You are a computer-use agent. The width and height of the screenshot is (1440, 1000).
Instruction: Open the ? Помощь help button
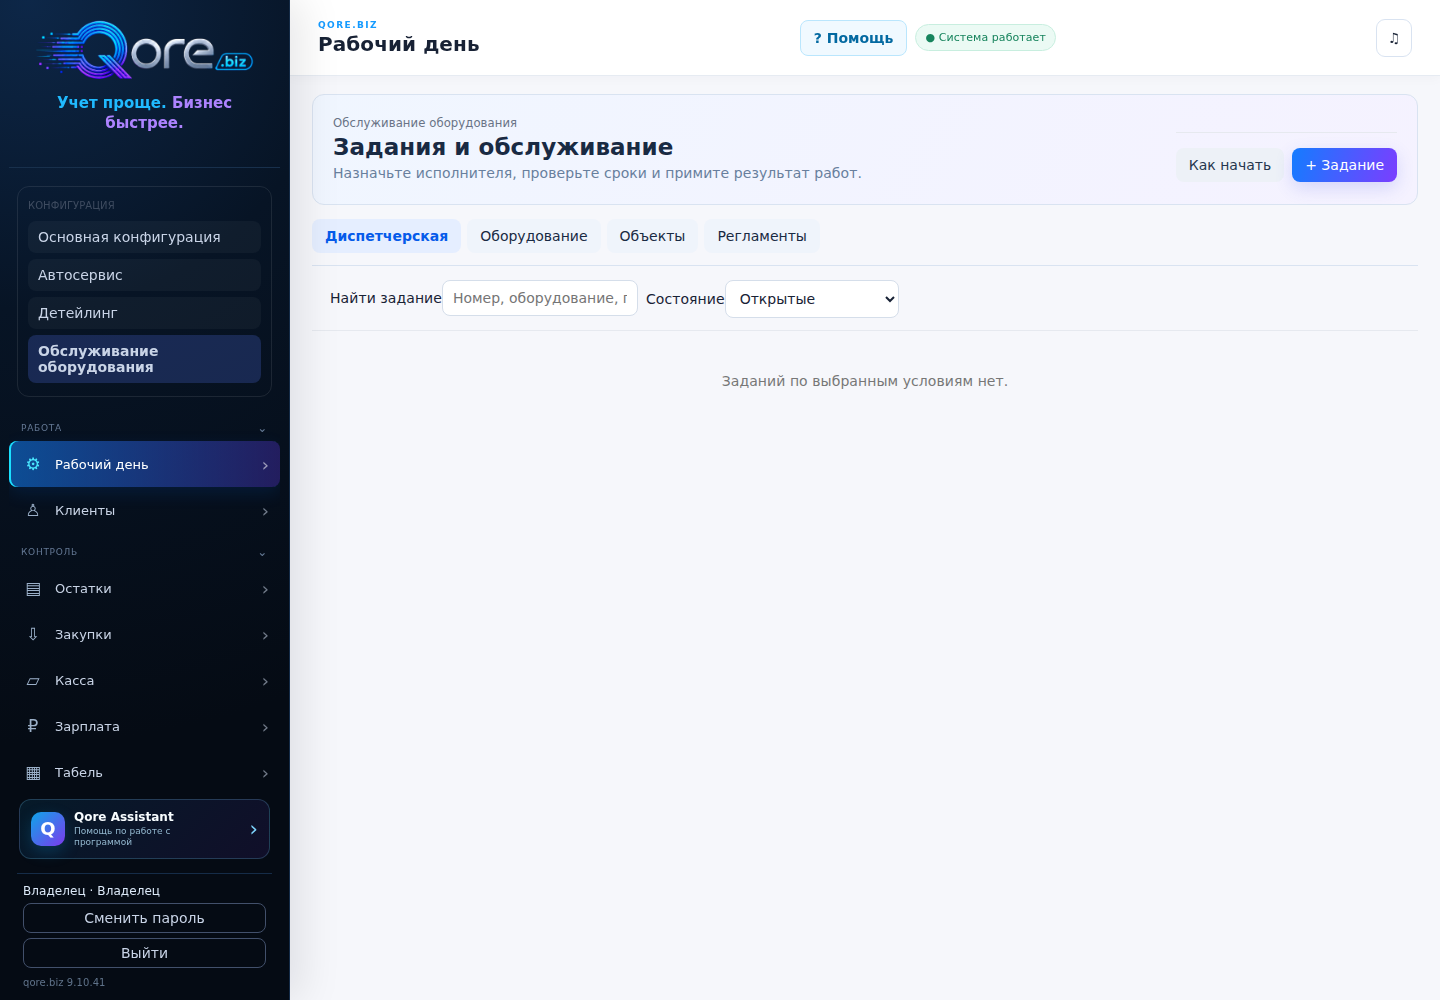click(x=853, y=38)
